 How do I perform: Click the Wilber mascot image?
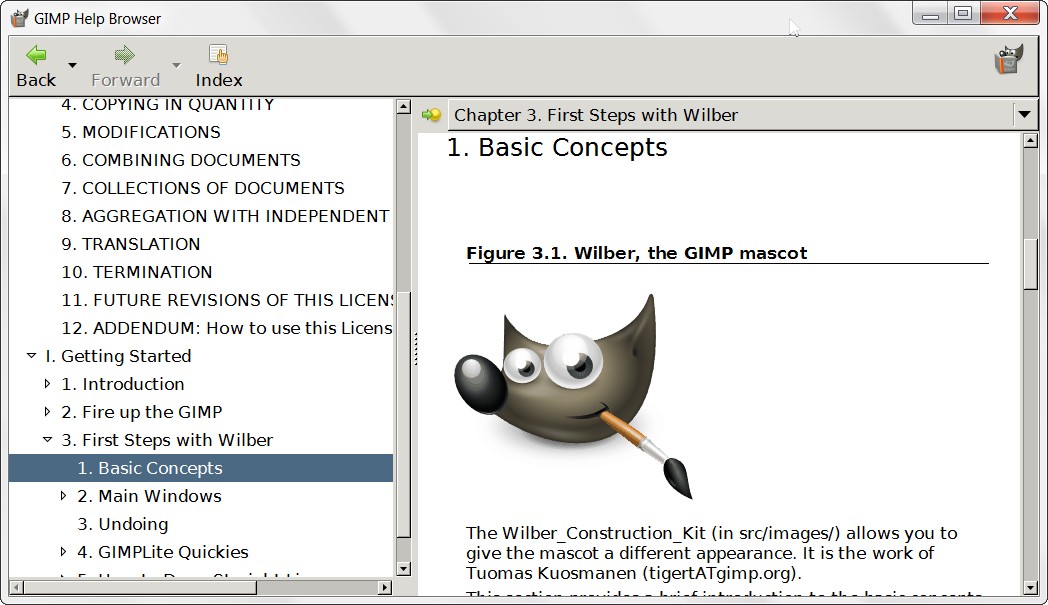(x=573, y=396)
